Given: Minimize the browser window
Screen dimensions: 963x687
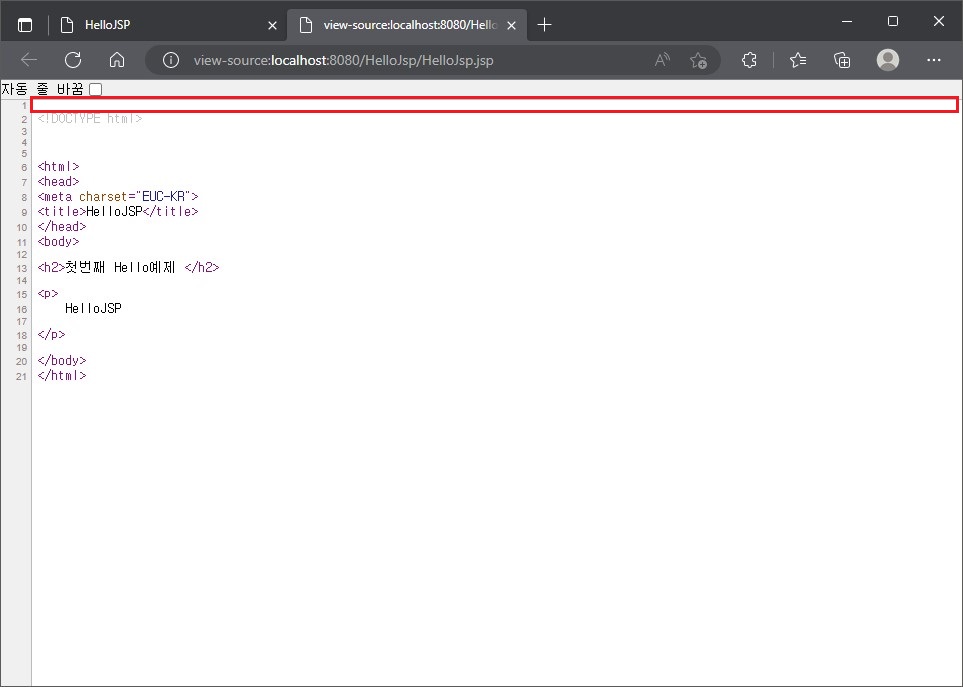Looking at the screenshot, I should (847, 21).
